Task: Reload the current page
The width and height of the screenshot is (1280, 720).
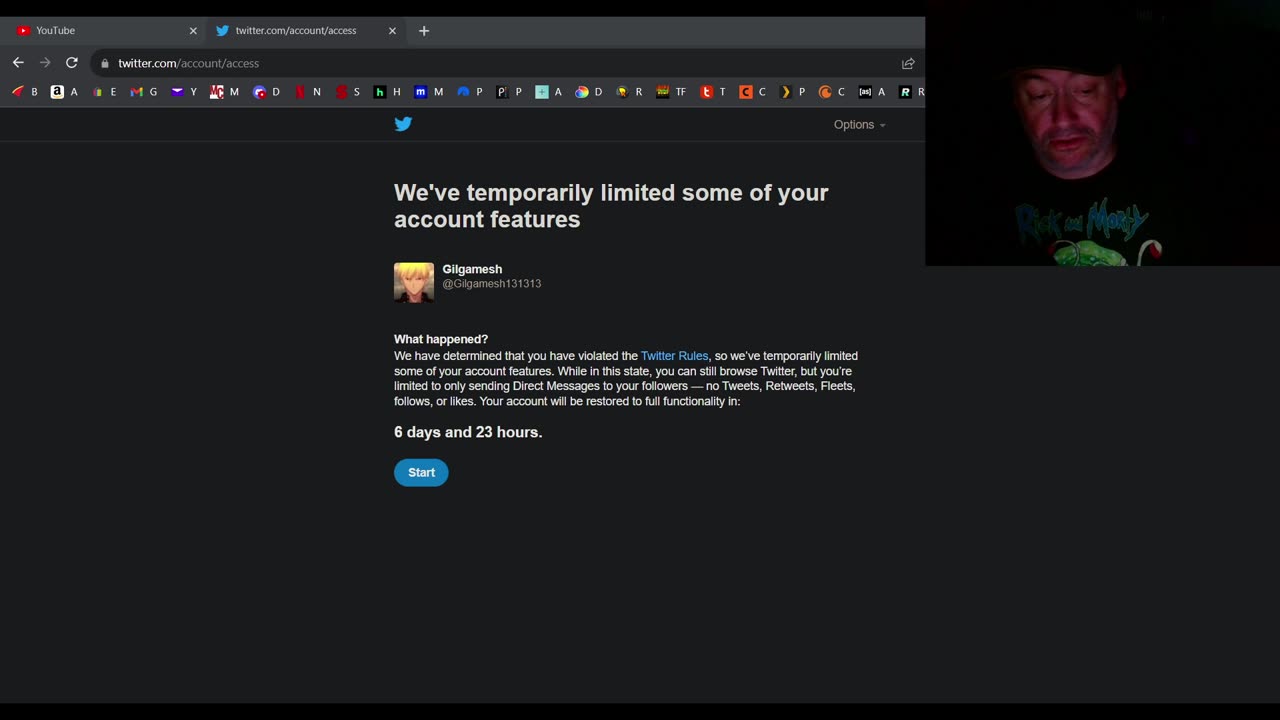Action: [72, 63]
